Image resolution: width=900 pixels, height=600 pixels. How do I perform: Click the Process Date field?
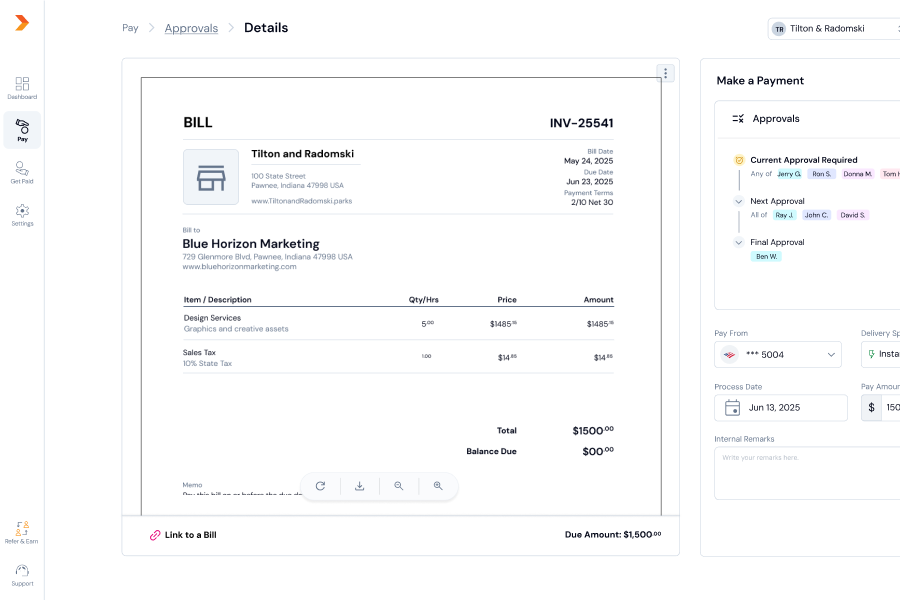coord(780,408)
